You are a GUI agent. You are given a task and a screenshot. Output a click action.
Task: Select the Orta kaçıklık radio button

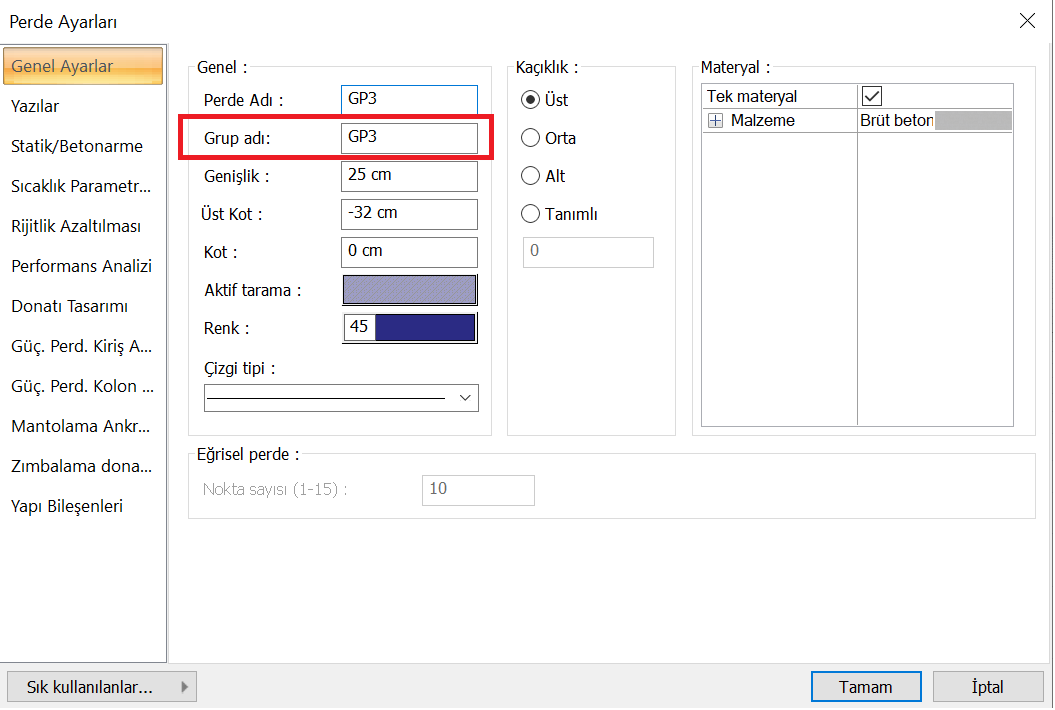coord(530,138)
